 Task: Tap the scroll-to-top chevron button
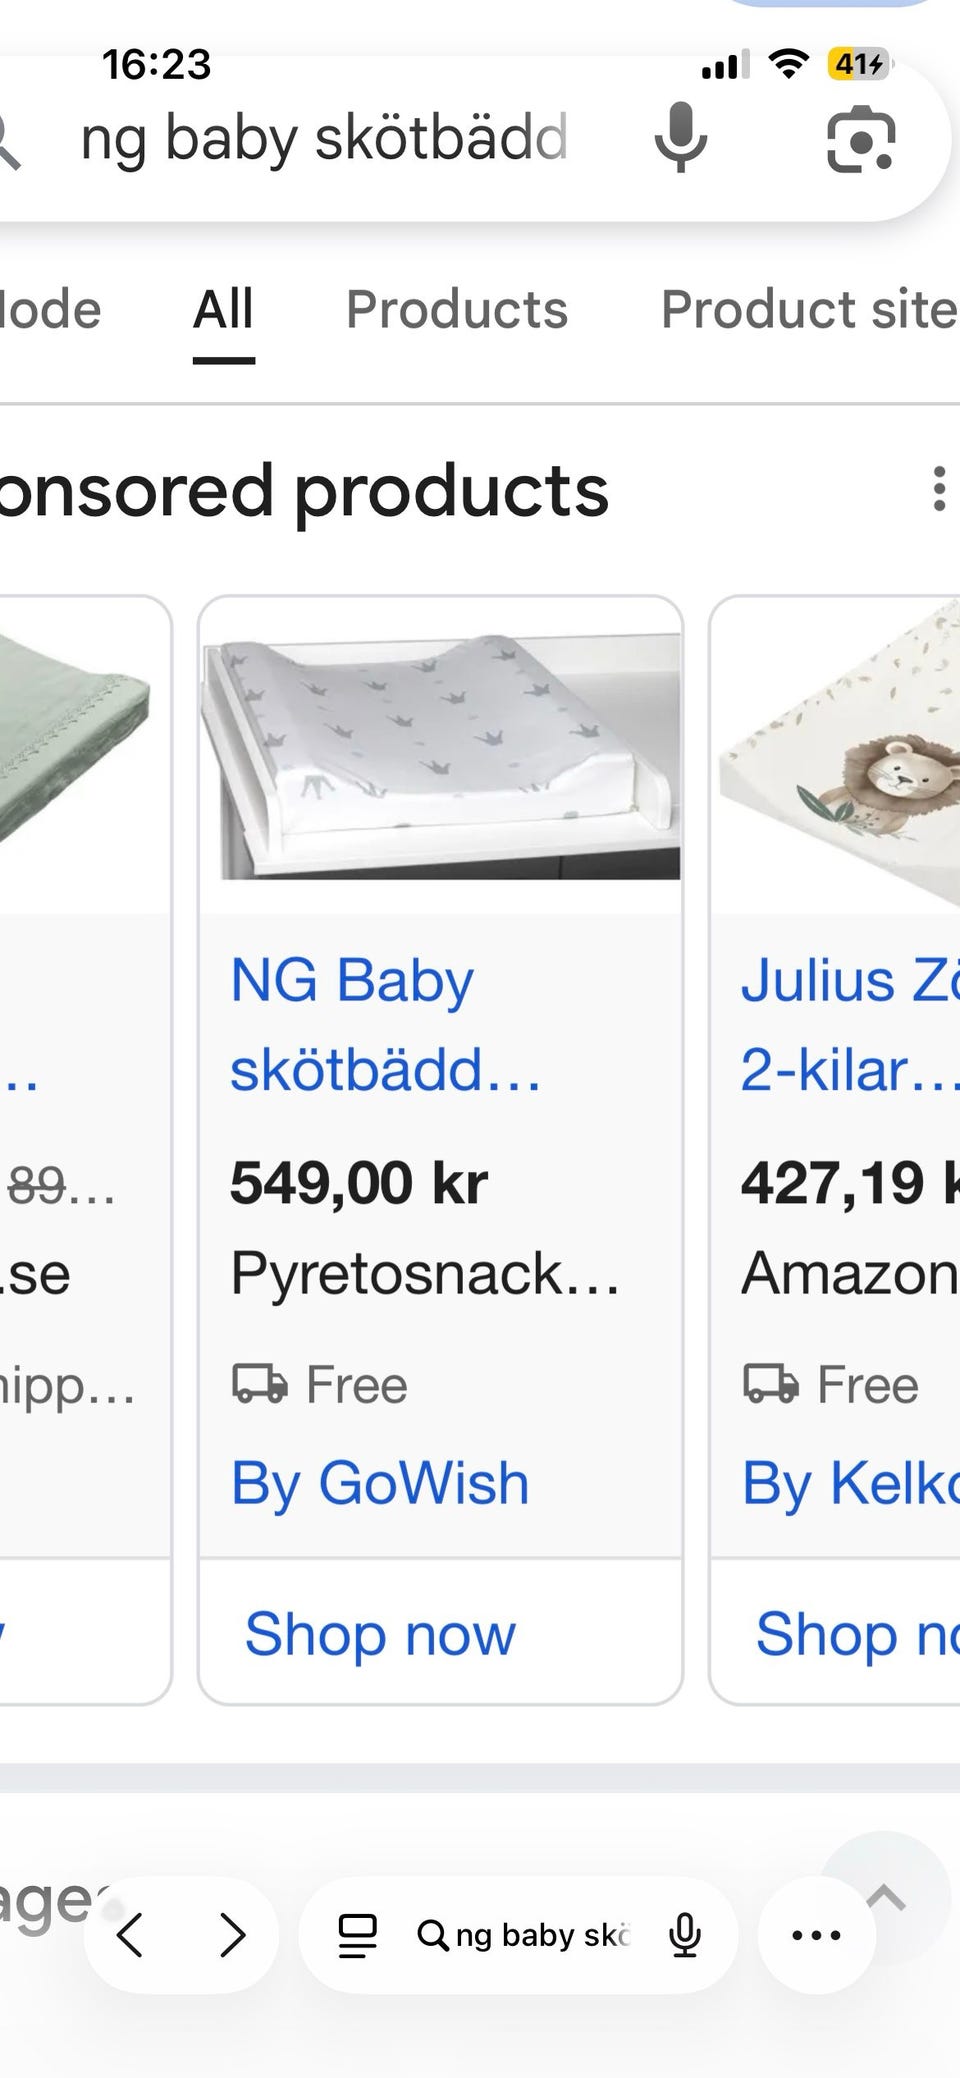pos(886,1898)
